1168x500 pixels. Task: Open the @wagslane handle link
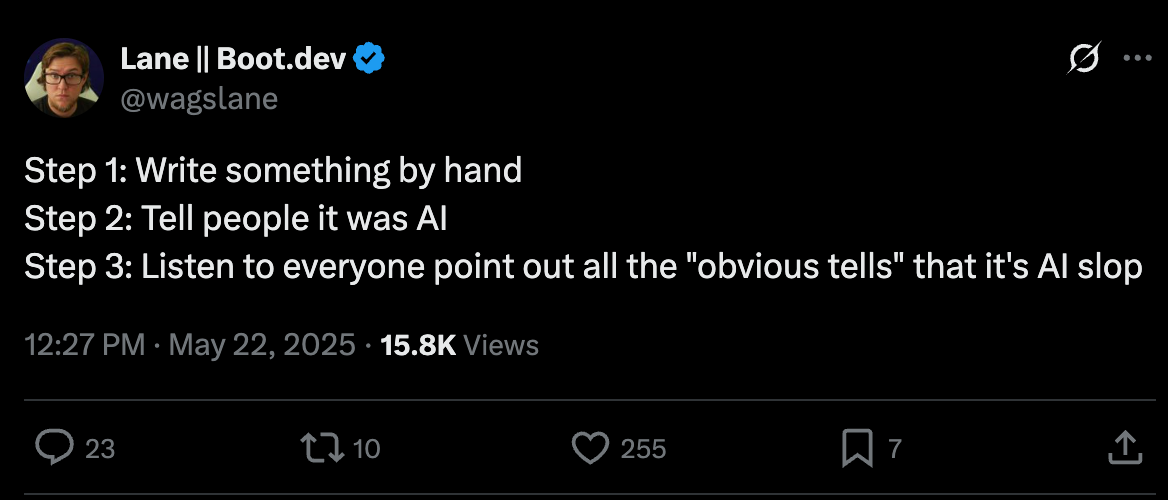199,98
